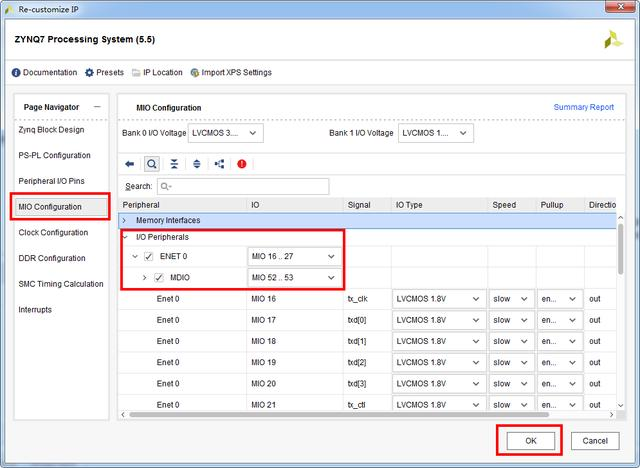The height and width of the screenshot is (468, 640).
Task: Click the scroll right arrow of table
Action: coord(611,415)
